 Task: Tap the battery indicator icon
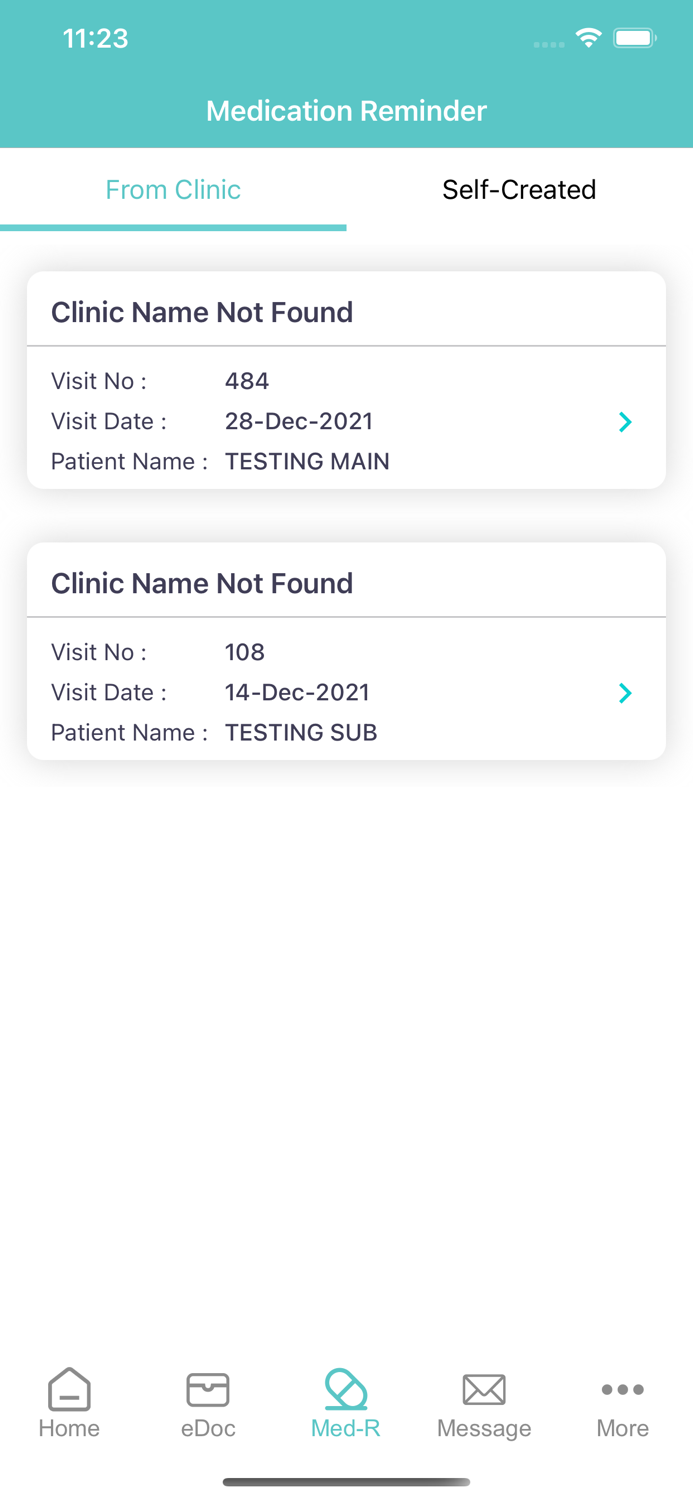(634, 37)
